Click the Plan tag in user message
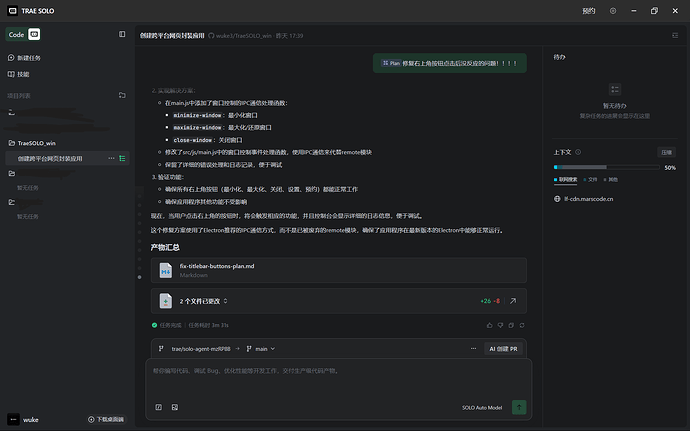Image resolution: width=690 pixels, height=431 pixels. coord(391,63)
